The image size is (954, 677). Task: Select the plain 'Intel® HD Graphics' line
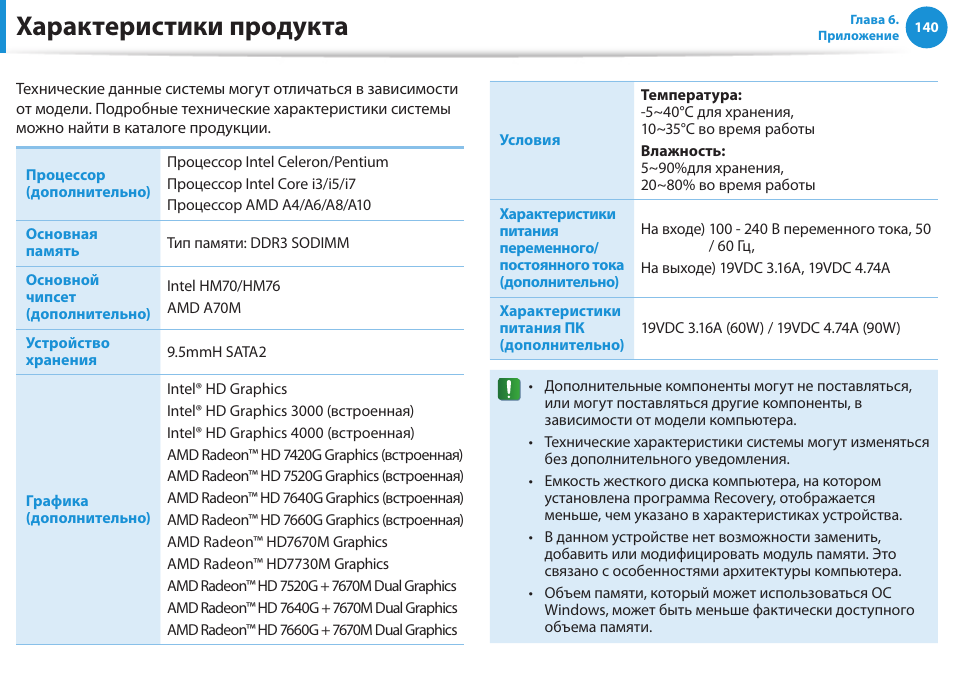click(x=227, y=389)
